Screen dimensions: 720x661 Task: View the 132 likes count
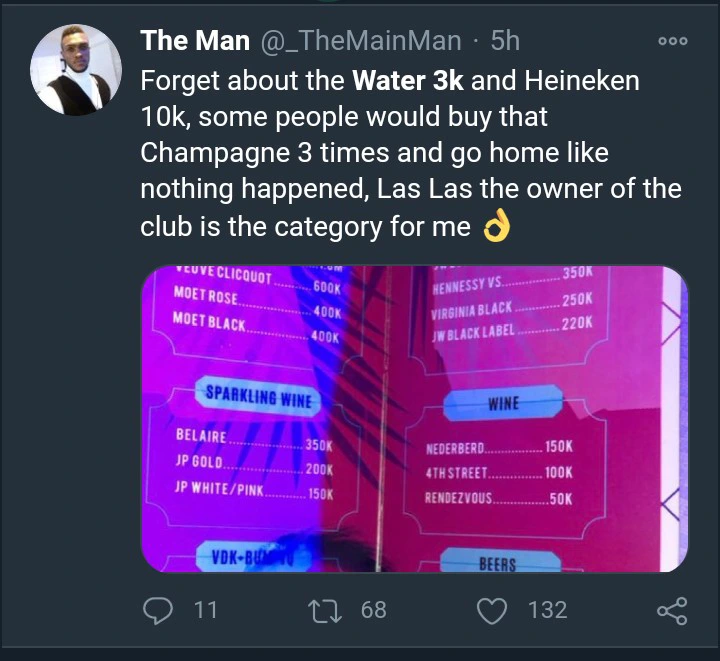[x=547, y=611]
